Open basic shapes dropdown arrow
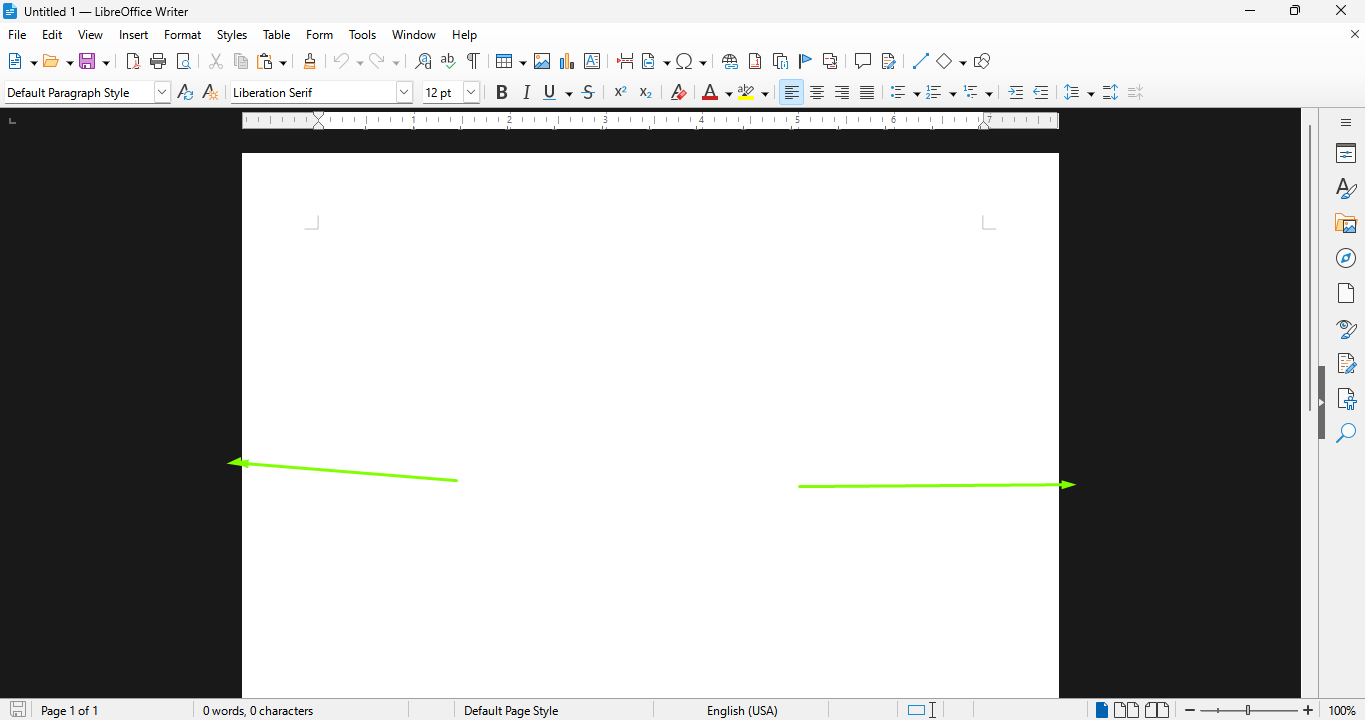Screen dimensions: 1365x720 (963, 62)
